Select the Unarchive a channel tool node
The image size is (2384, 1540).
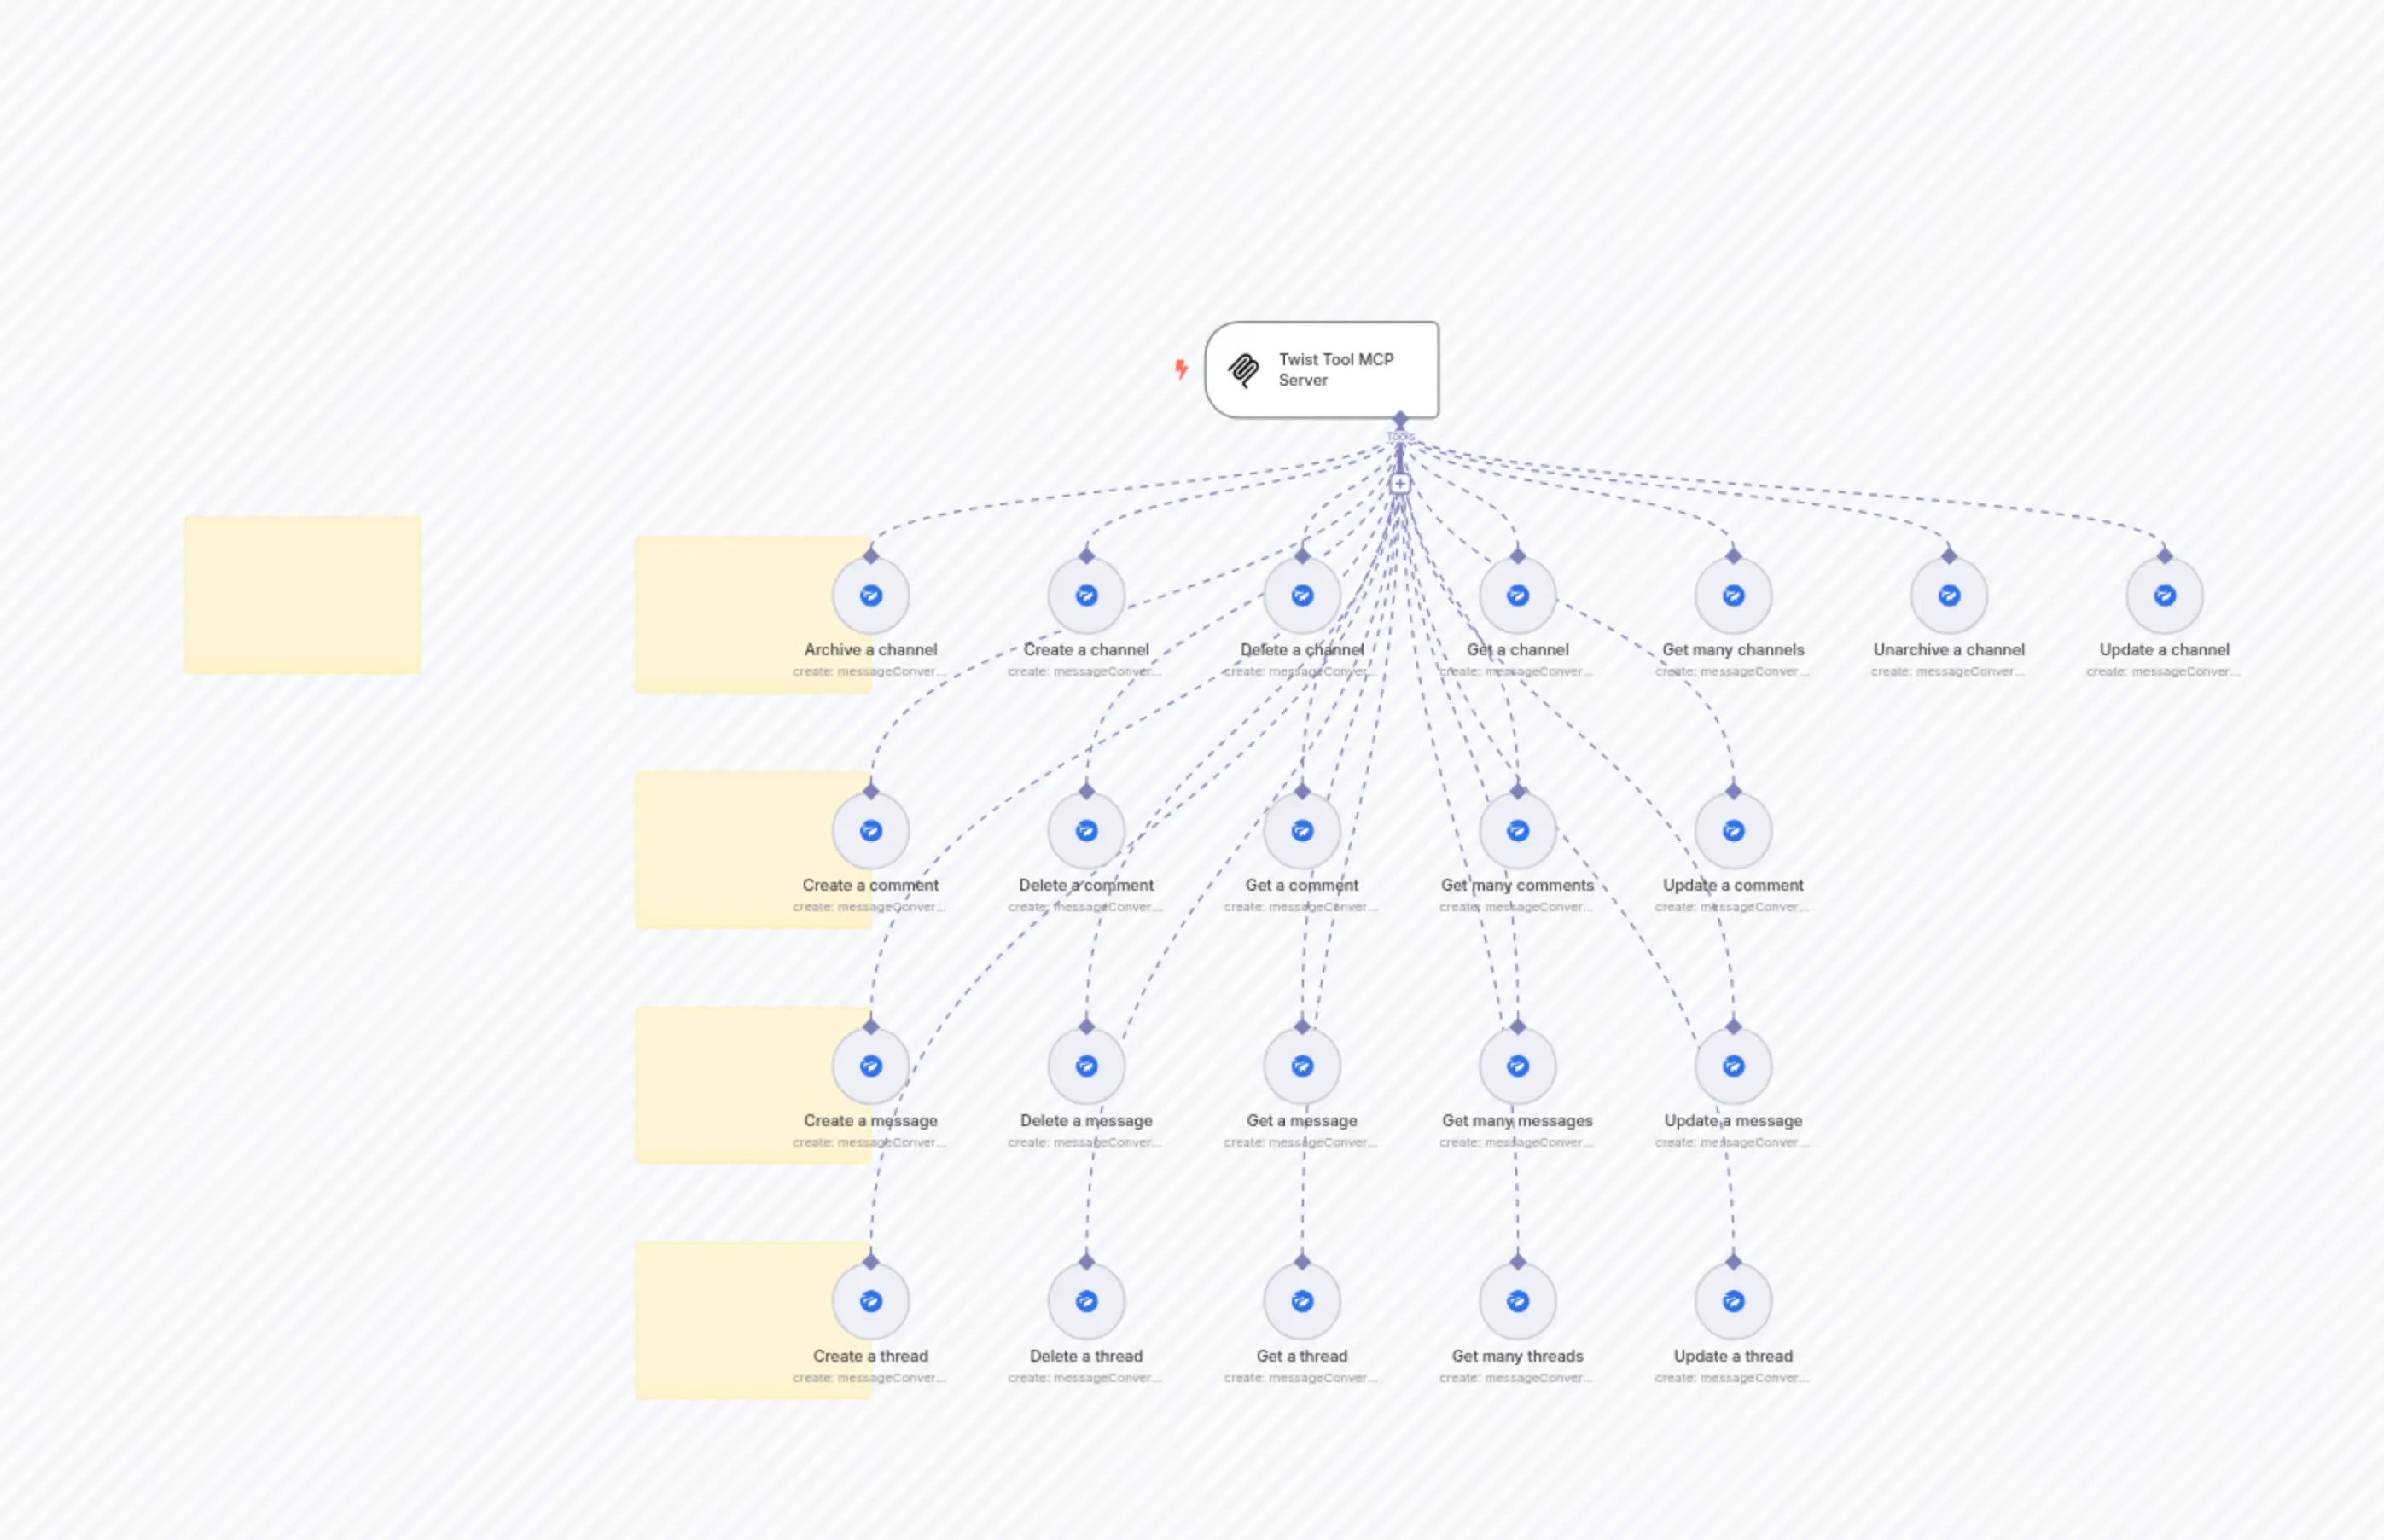(x=1948, y=595)
